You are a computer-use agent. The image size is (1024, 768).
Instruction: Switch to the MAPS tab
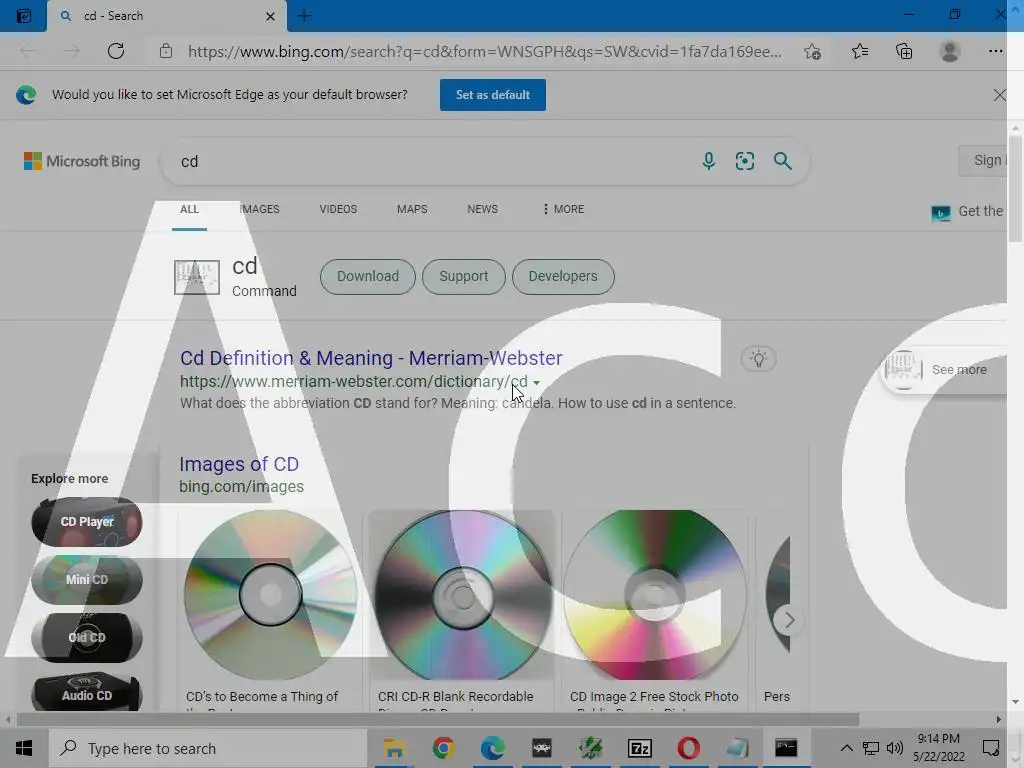[412, 210]
